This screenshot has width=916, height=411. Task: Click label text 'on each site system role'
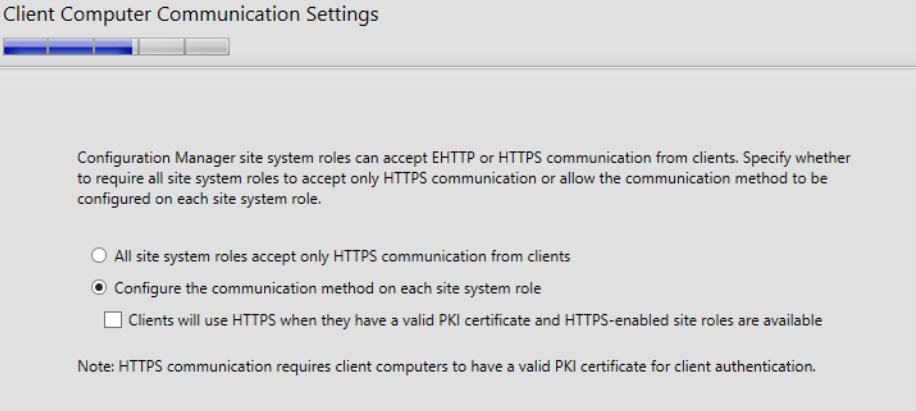point(458,288)
